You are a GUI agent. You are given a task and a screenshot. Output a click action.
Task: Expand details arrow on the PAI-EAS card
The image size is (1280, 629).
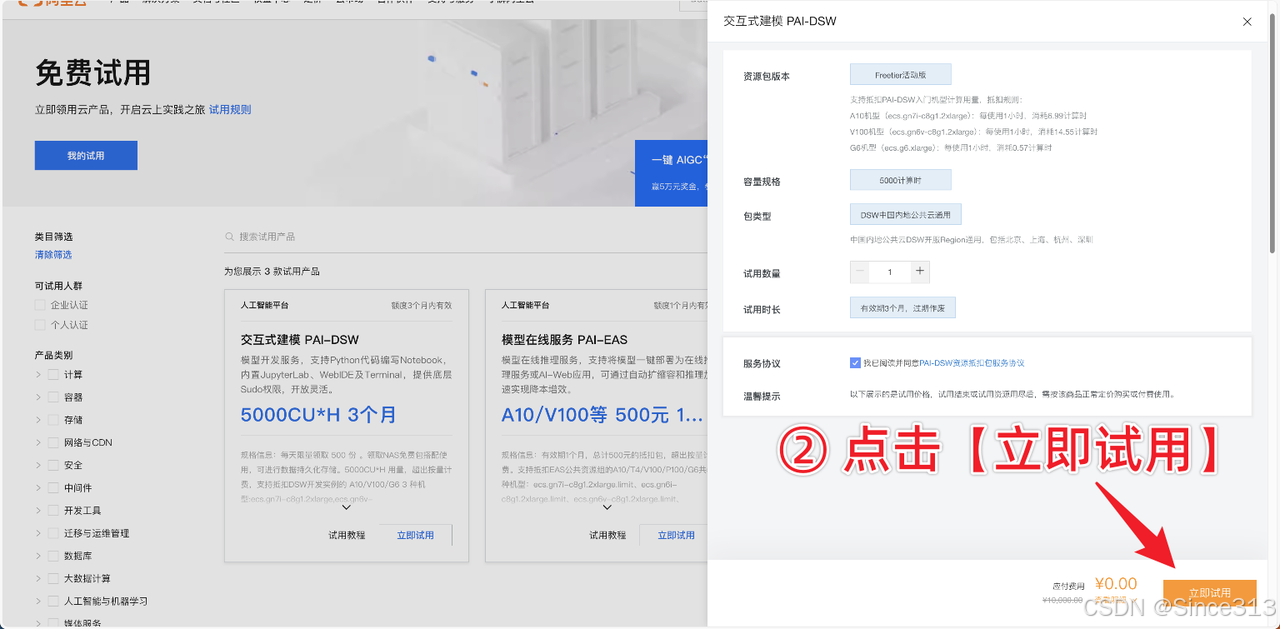607,507
